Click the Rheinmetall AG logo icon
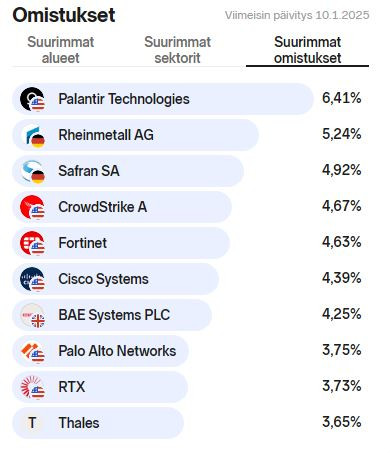The width and height of the screenshot is (390, 453). 32,135
